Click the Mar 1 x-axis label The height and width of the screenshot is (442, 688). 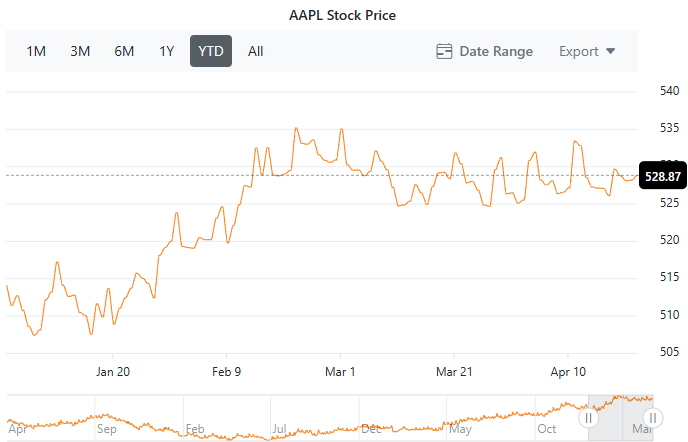coord(341,372)
